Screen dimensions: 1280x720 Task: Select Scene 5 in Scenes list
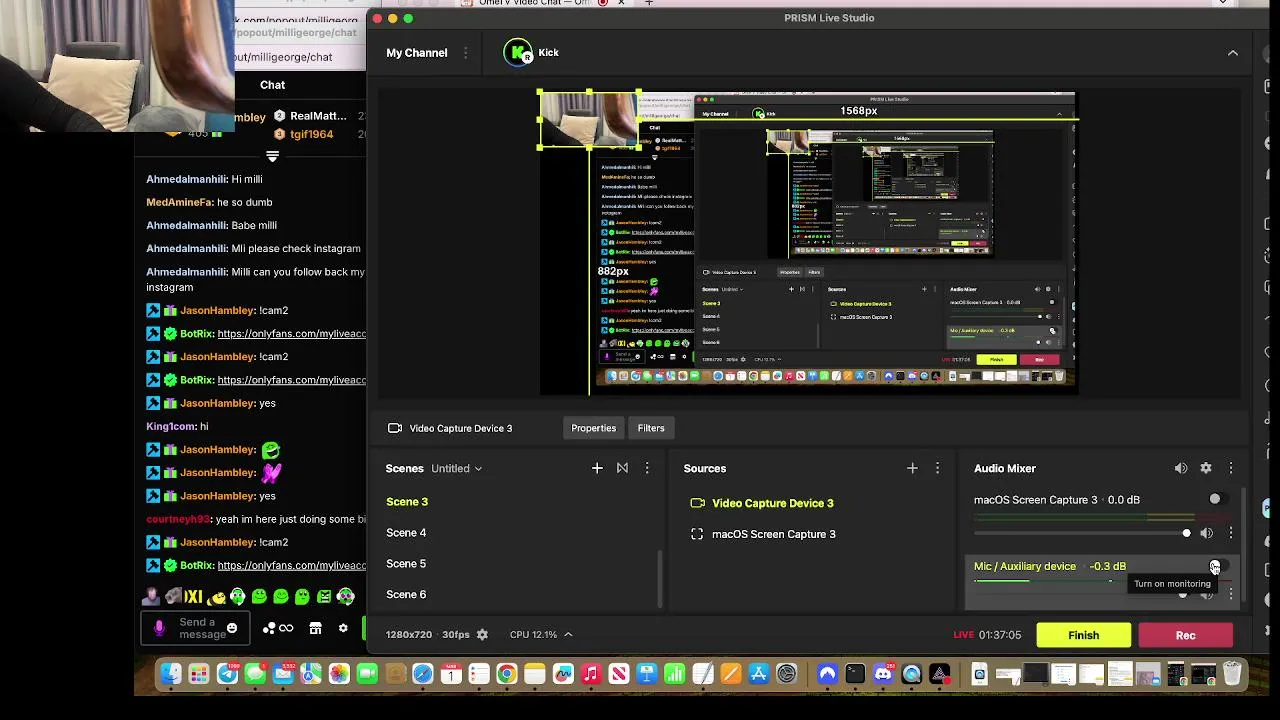click(x=406, y=564)
